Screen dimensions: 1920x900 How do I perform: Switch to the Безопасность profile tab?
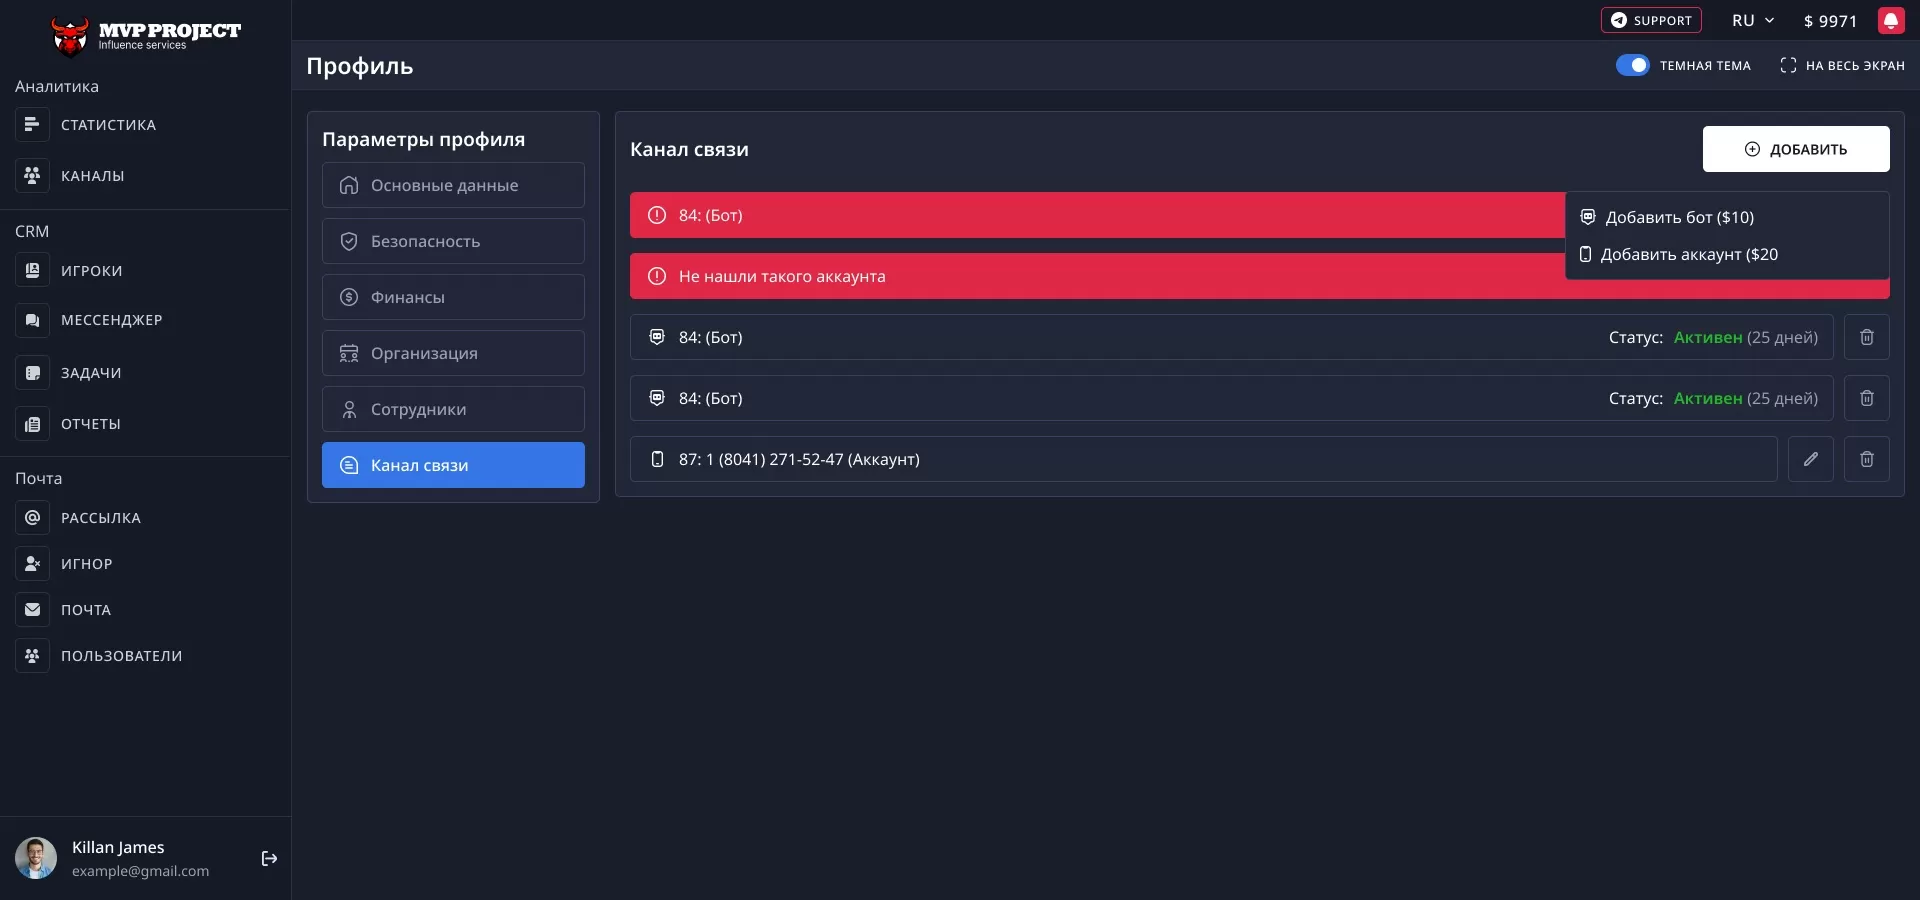tap(453, 241)
